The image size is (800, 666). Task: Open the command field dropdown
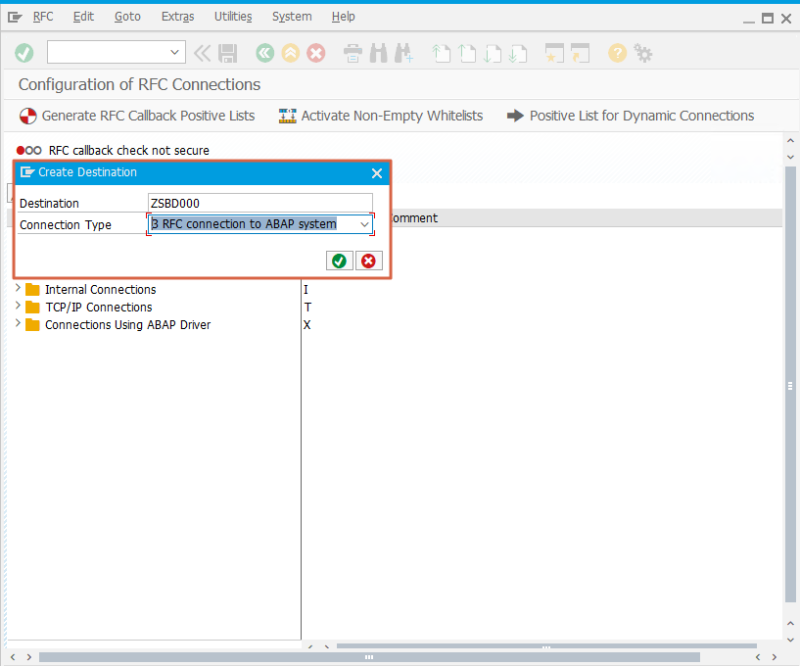174,52
